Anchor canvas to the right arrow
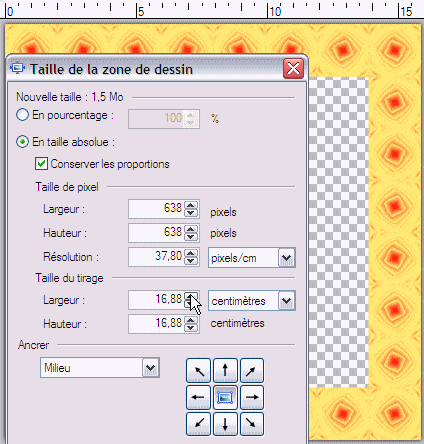 252,397
